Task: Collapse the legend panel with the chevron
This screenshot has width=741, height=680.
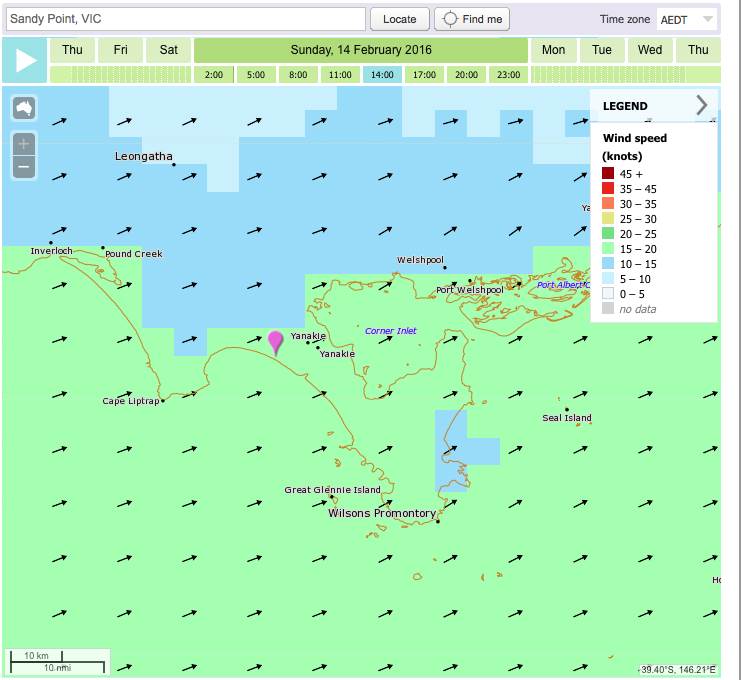Action: [701, 105]
